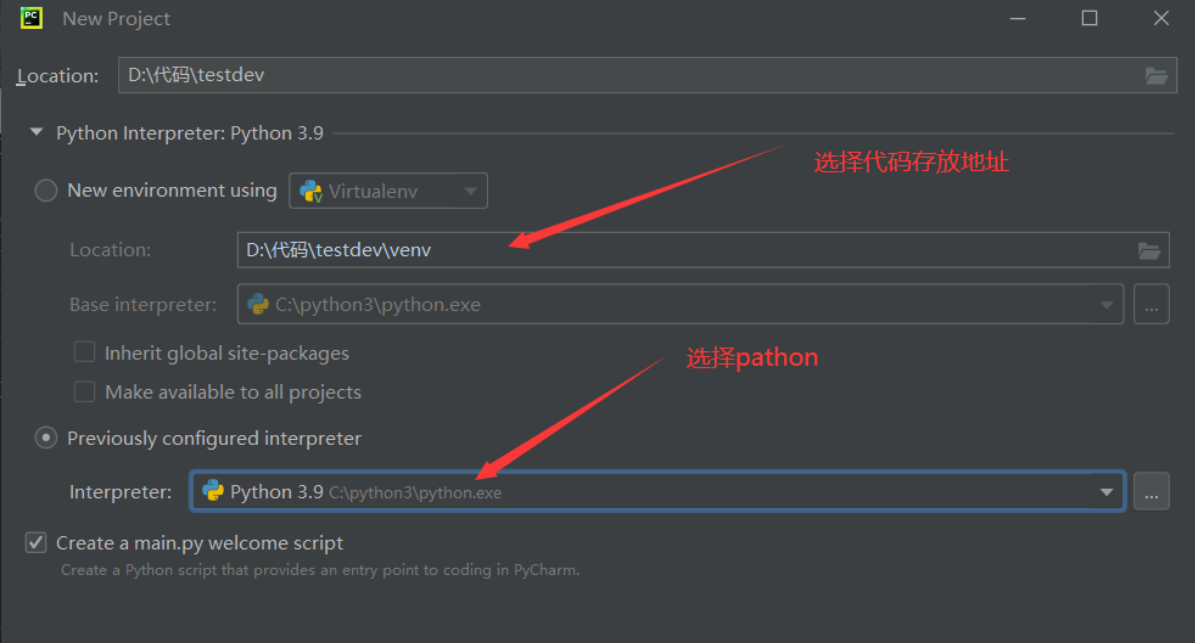Click the Python Interpreter: Python 3.9 heading
This screenshot has width=1195, height=643.
pos(190,133)
